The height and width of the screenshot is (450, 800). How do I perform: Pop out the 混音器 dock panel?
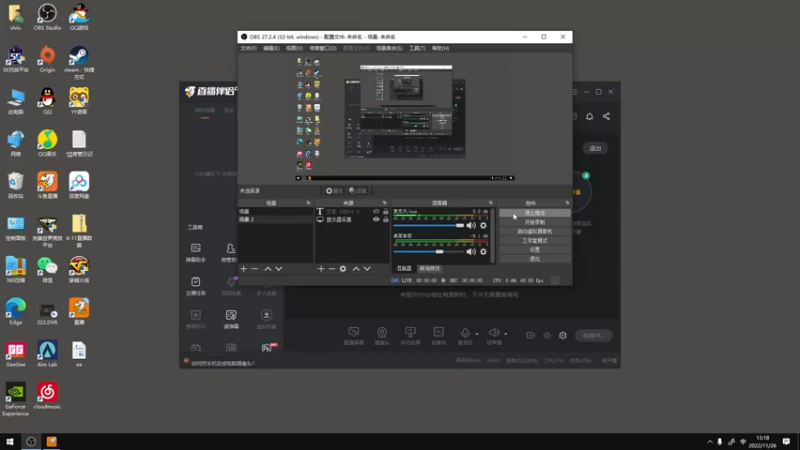point(491,203)
